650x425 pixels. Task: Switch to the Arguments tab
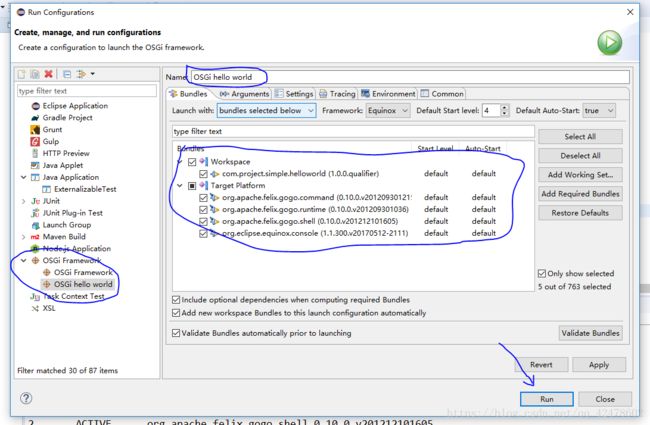[245, 94]
